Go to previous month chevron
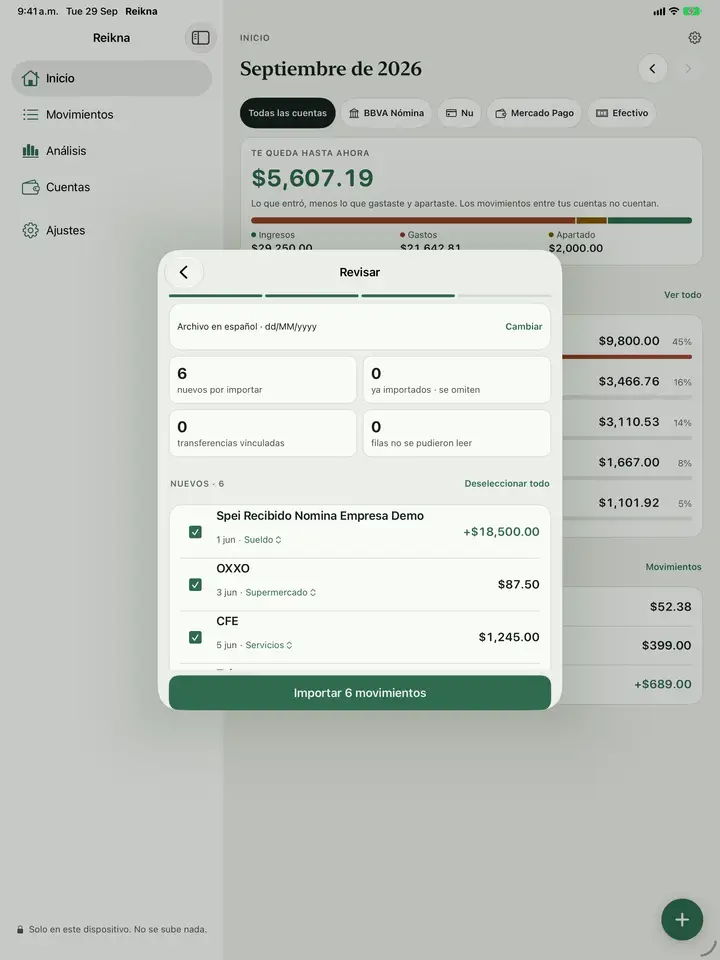The image size is (720, 960). coord(653,69)
